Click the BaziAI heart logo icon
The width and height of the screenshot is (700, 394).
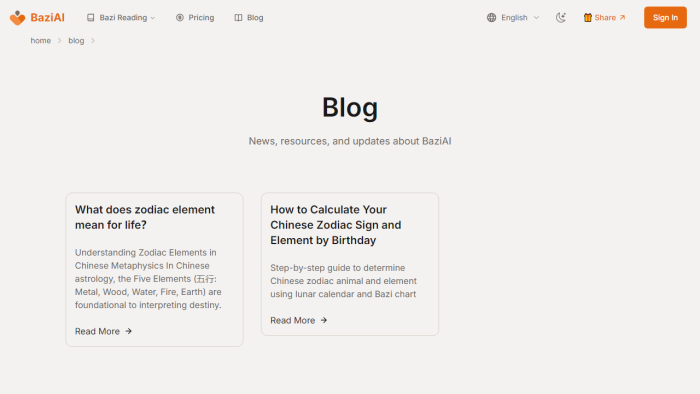17,18
